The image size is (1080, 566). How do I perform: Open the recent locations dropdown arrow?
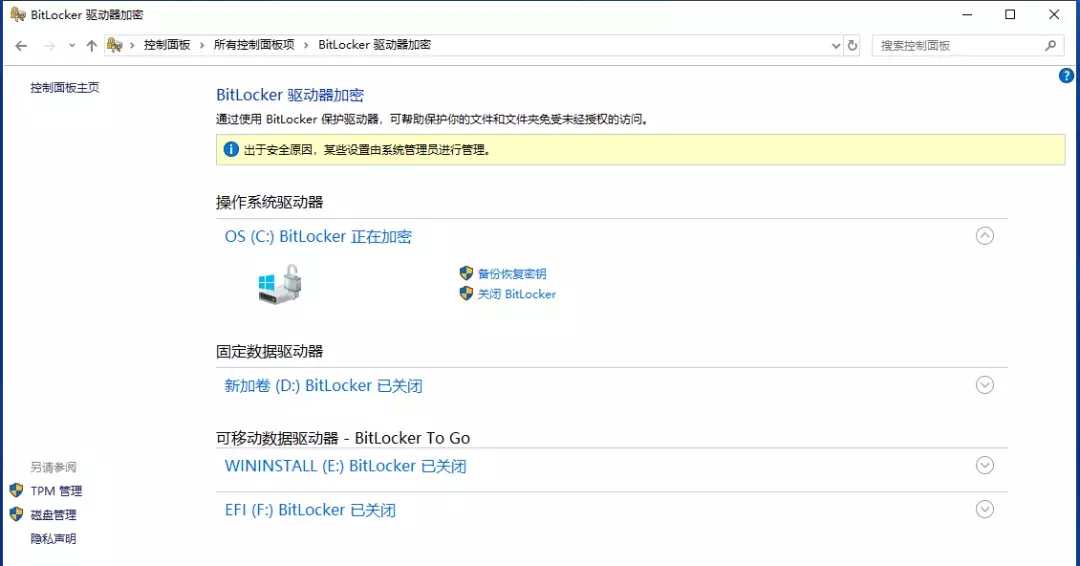pos(72,45)
